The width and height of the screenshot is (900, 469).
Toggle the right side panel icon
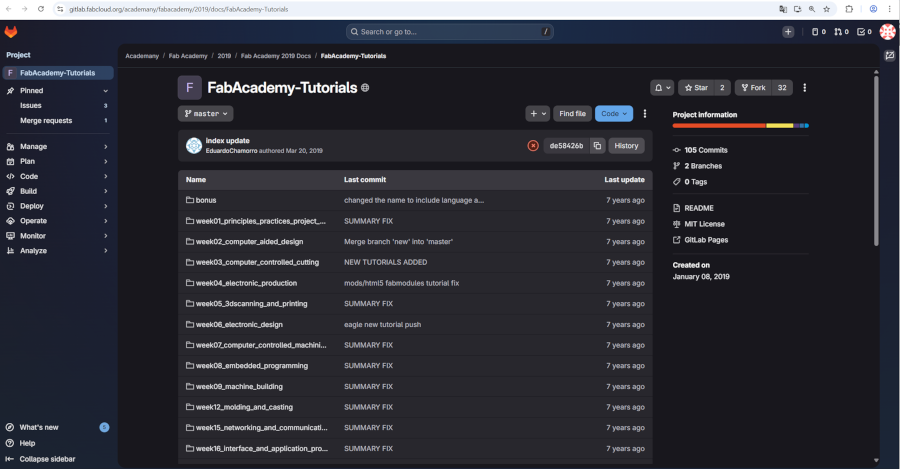click(x=890, y=56)
